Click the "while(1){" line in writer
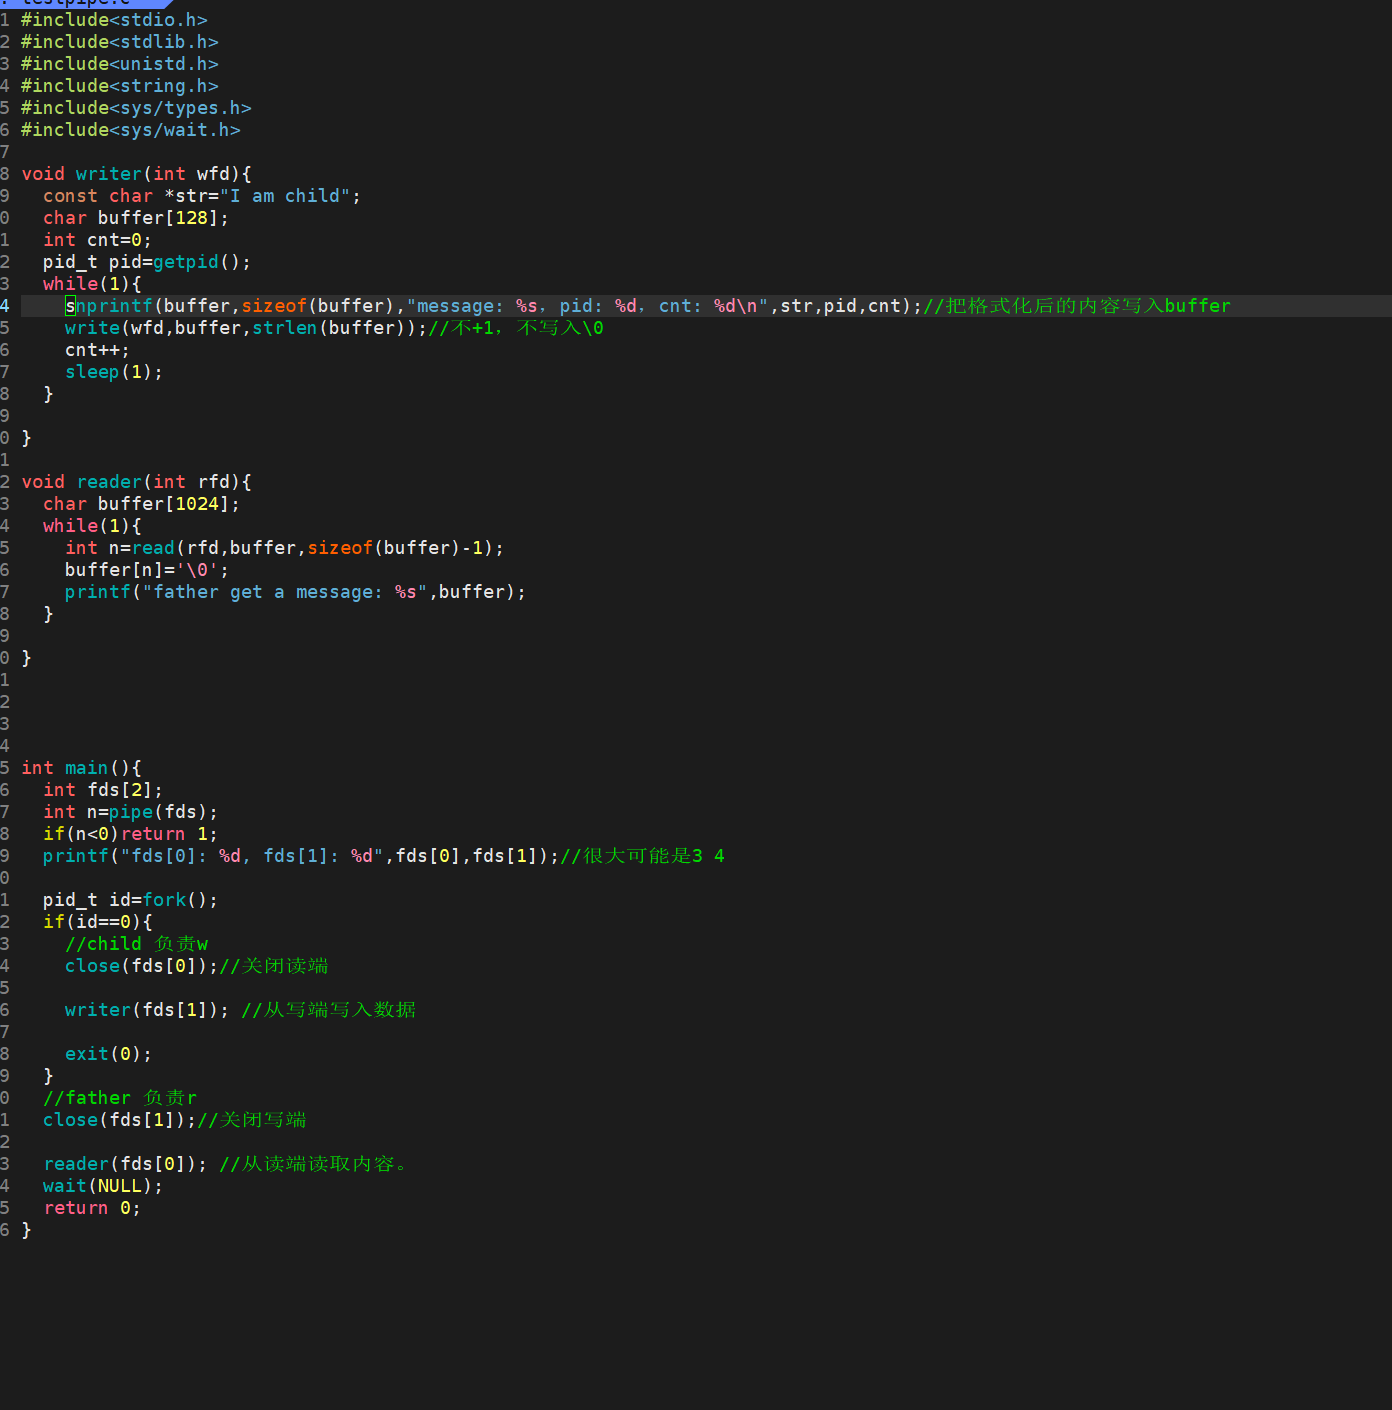 click(x=92, y=284)
